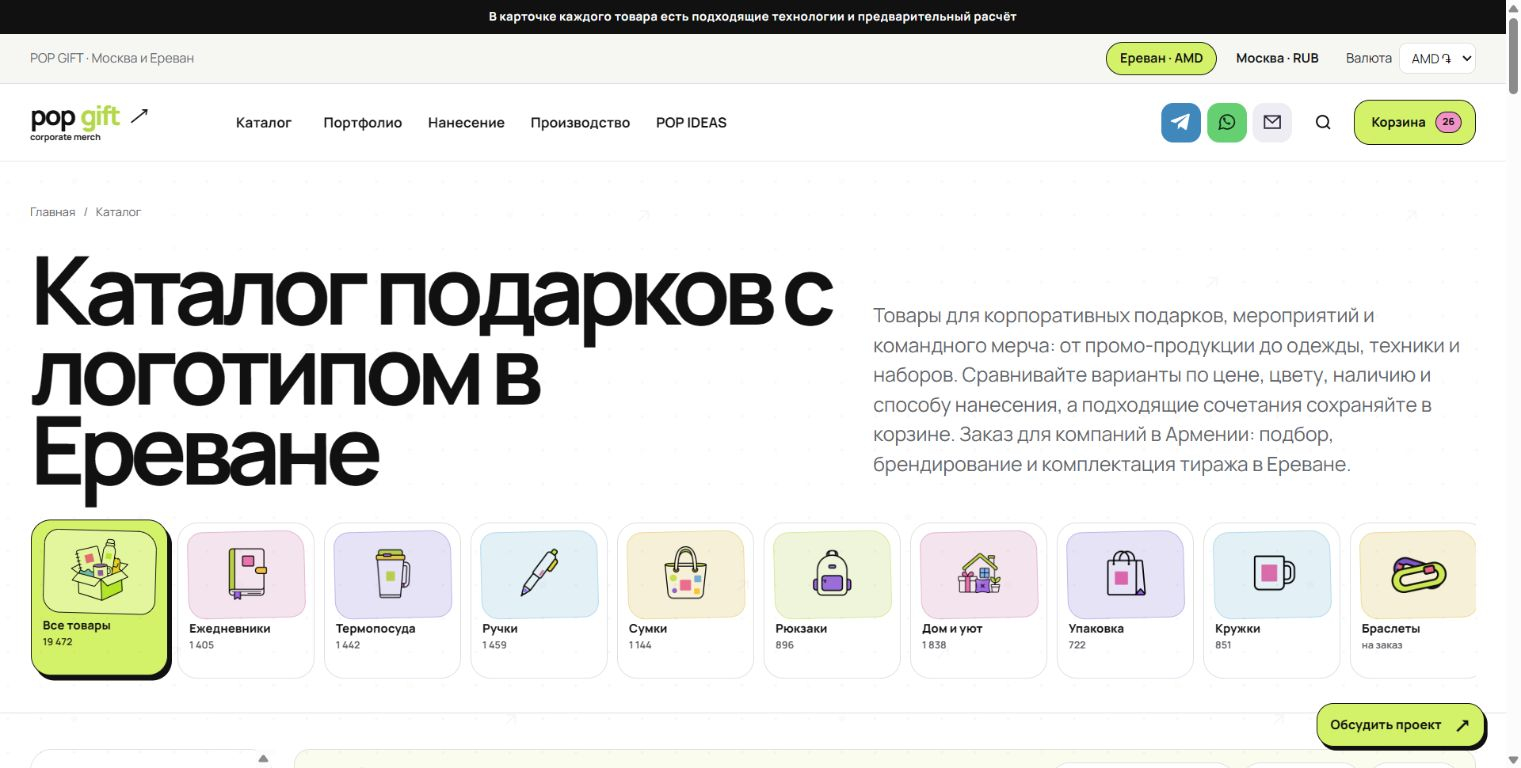
Task: Open the Telegram contact icon
Action: coord(1181,123)
